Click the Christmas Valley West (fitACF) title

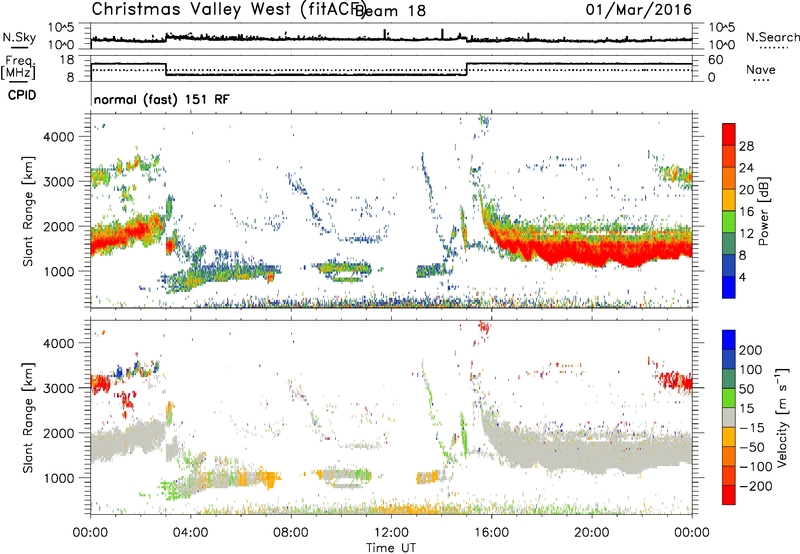click(x=229, y=10)
